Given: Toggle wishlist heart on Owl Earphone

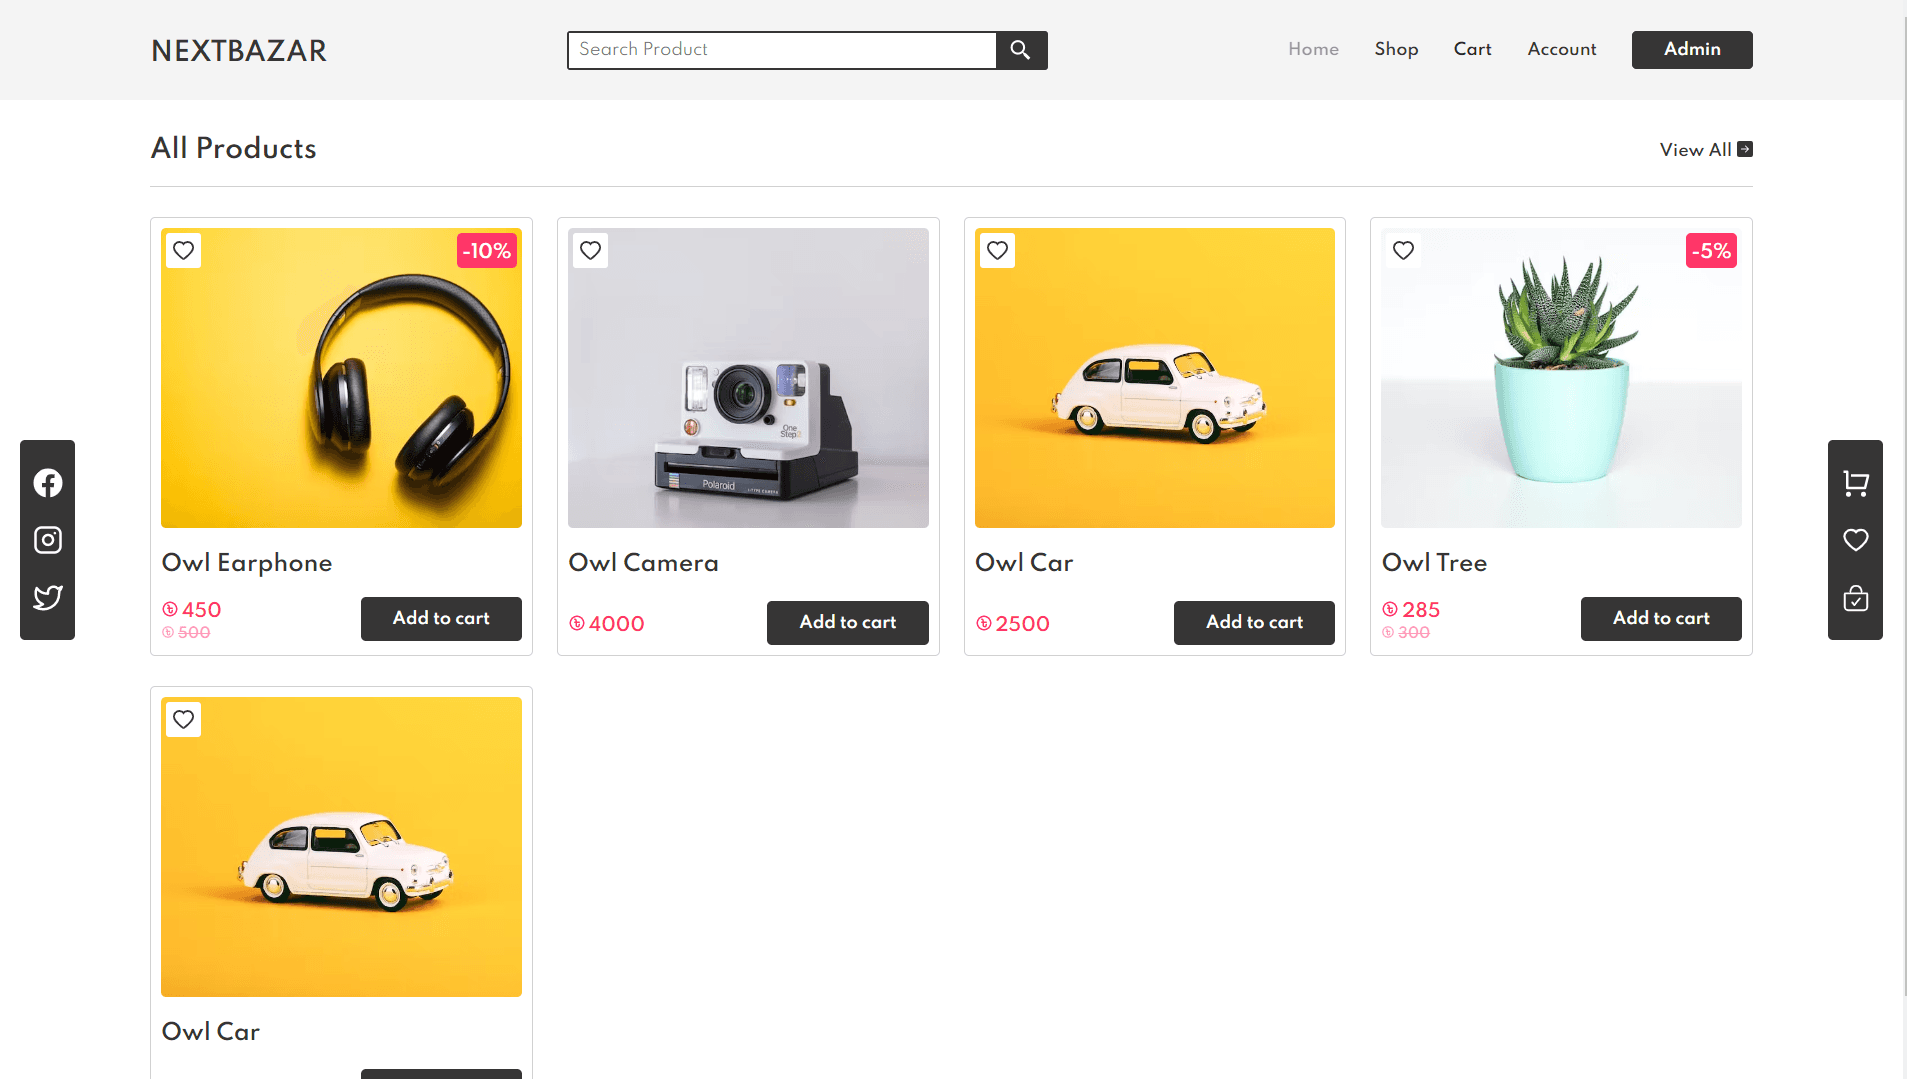Looking at the screenshot, I should pyautogui.click(x=183, y=250).
